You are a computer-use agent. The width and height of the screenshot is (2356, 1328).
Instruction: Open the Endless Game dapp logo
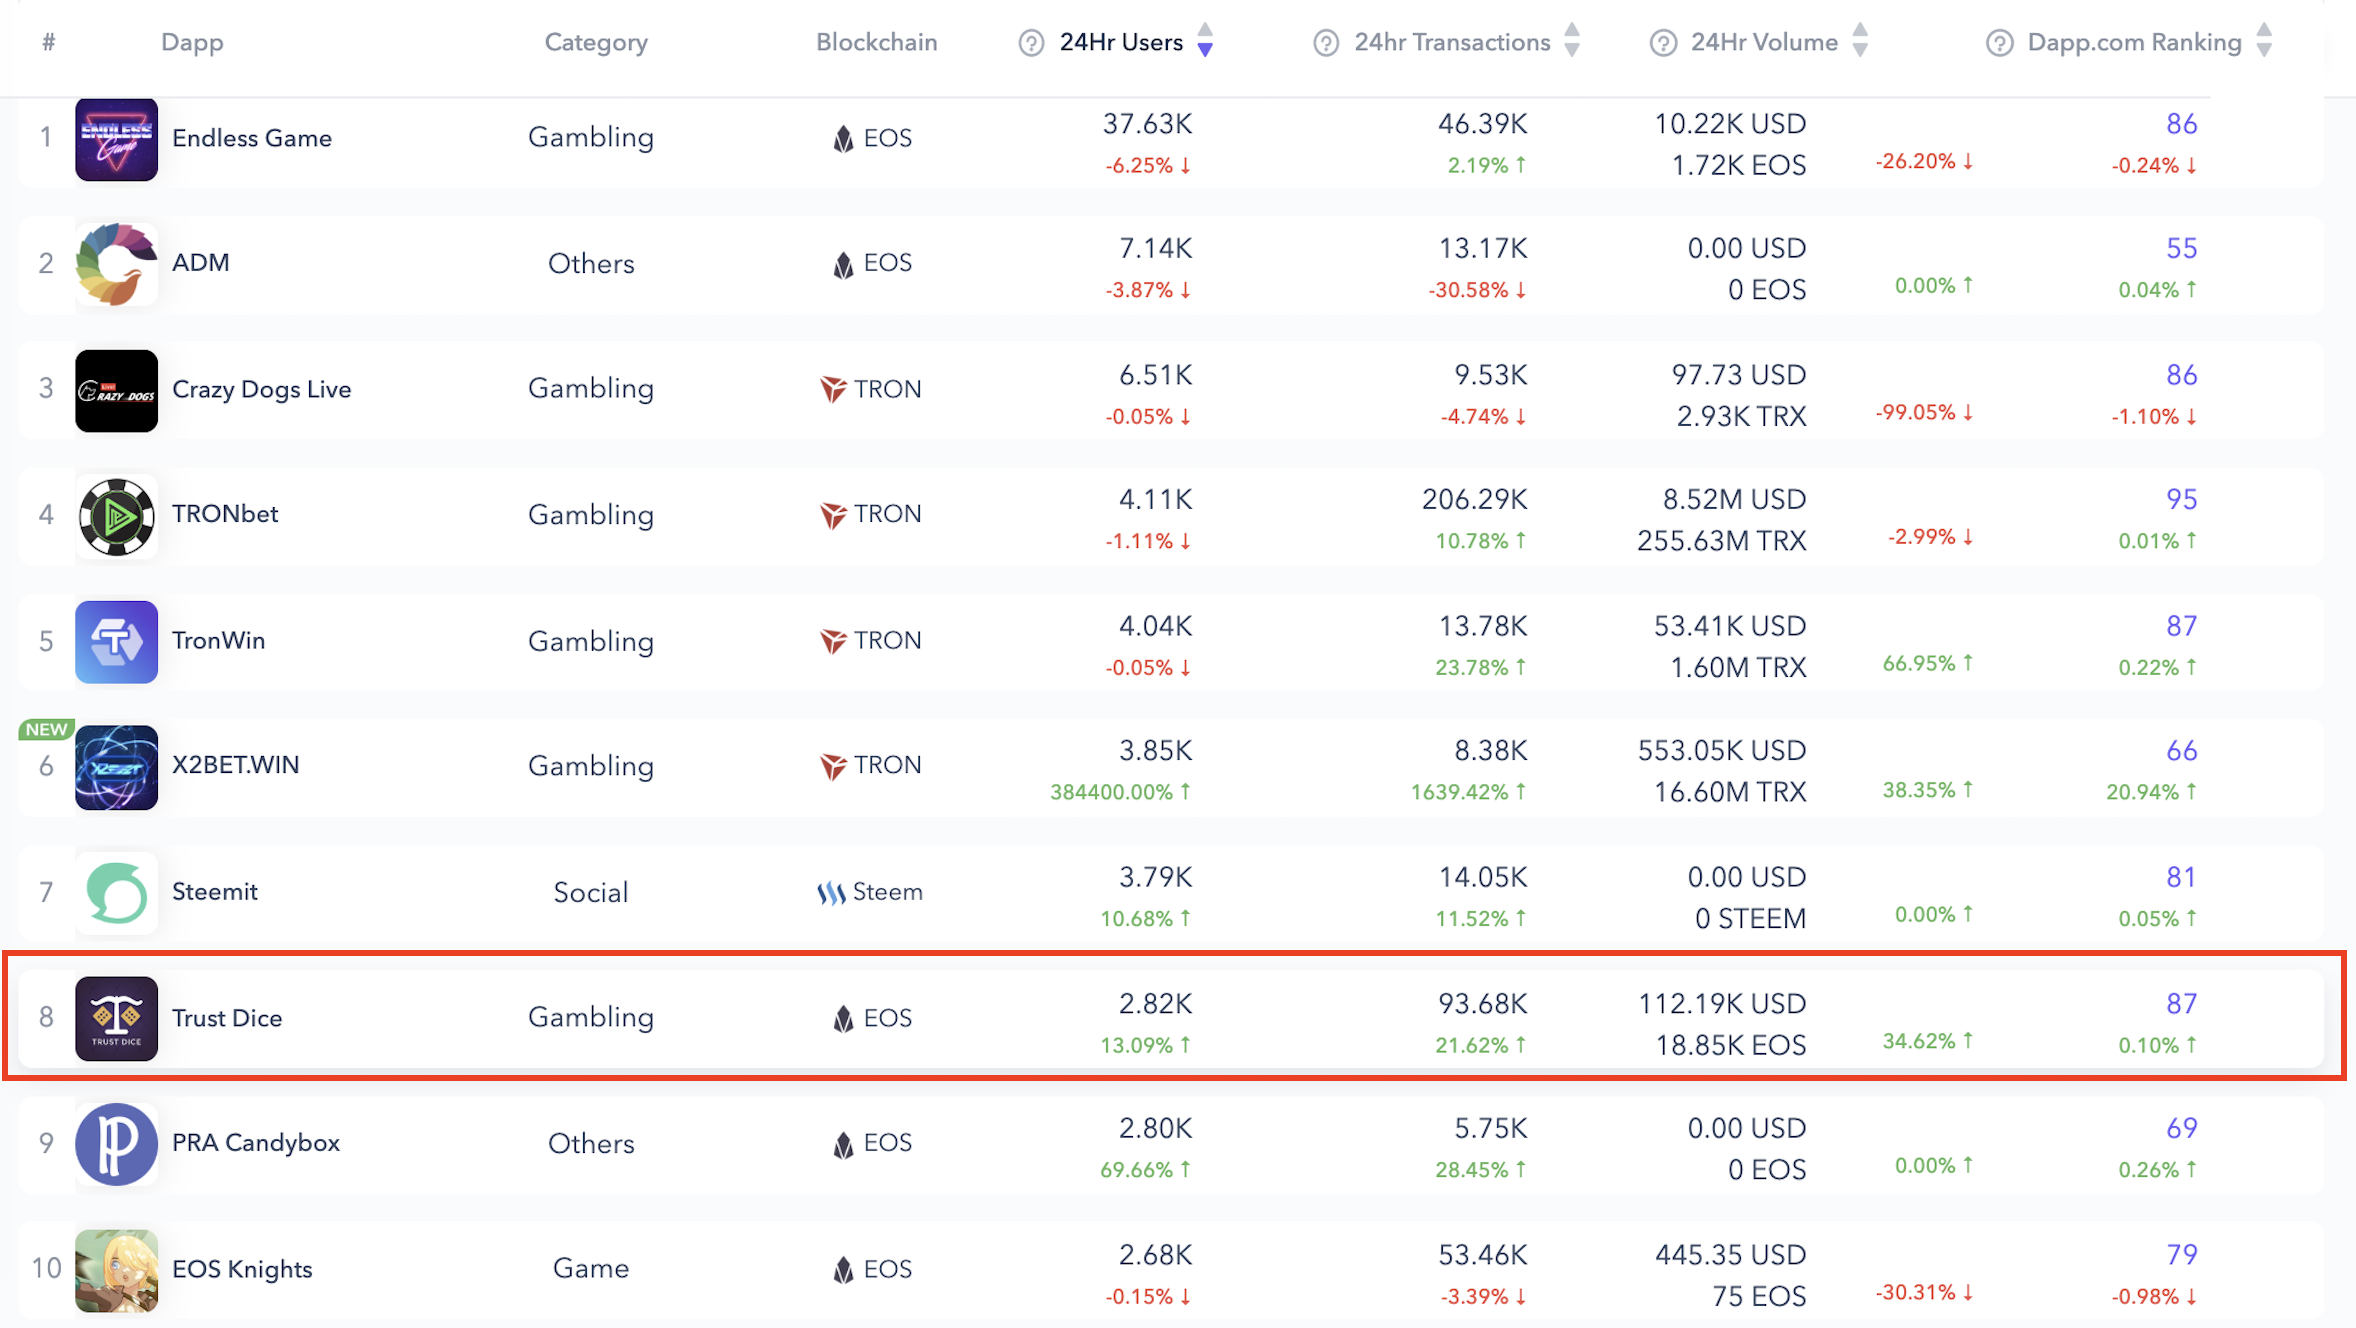[x=116, y=139]
